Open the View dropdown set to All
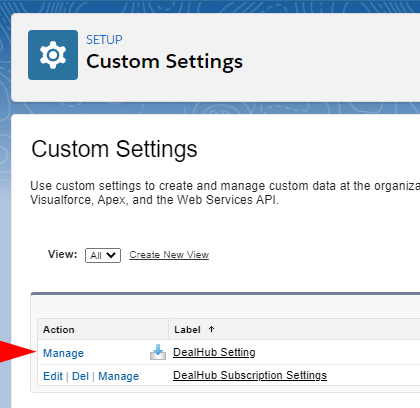The height and width of the screenshot is (408, 420). pyautogui.click(x=103, y=255)
